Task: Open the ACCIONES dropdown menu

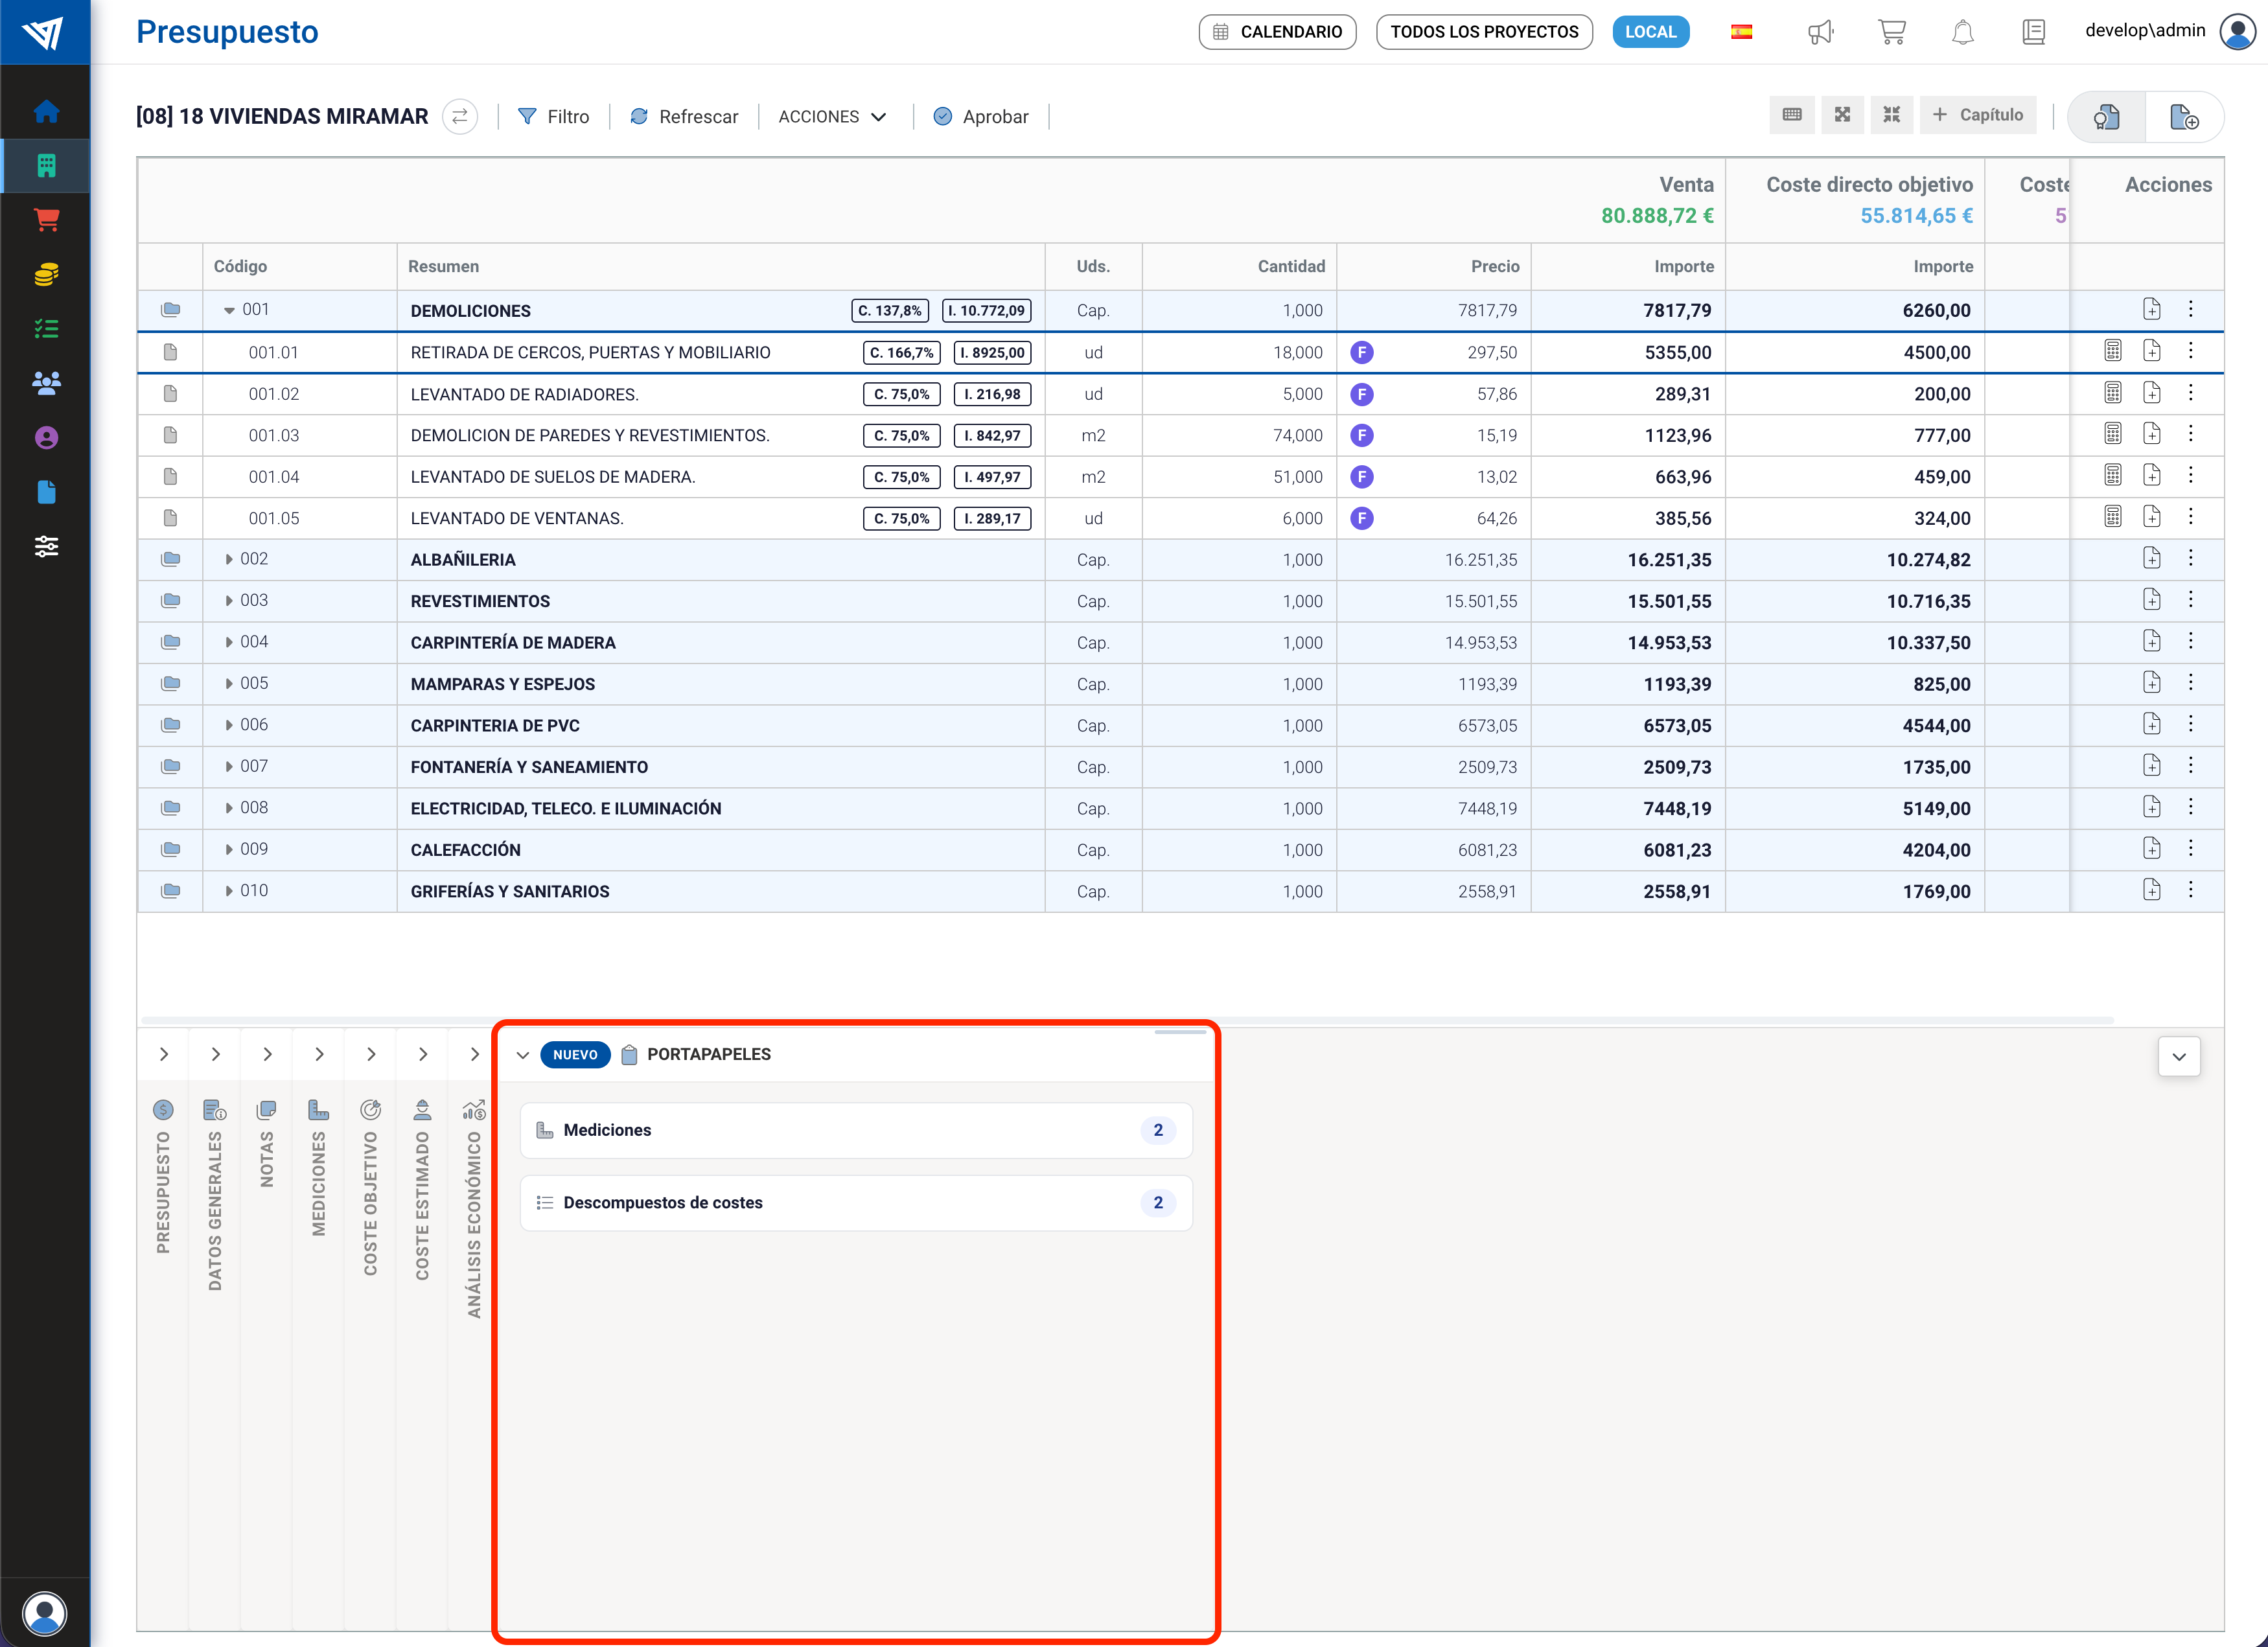Action: [832, 117]
